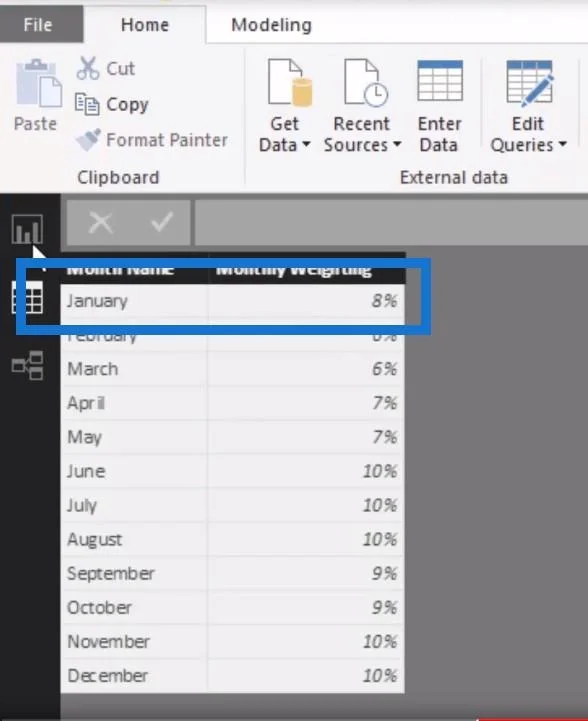Open the Report view icon in sidebar
Screen dimensions: 588x721
27,229
